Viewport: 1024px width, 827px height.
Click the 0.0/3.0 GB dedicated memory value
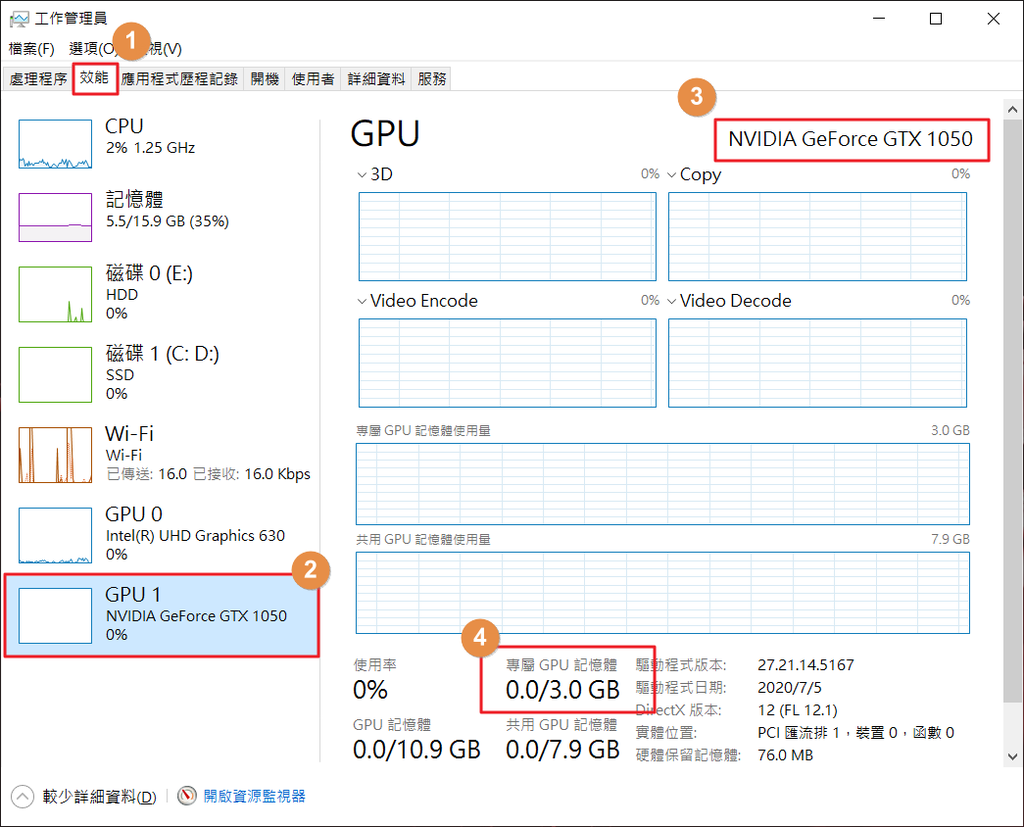562,690
